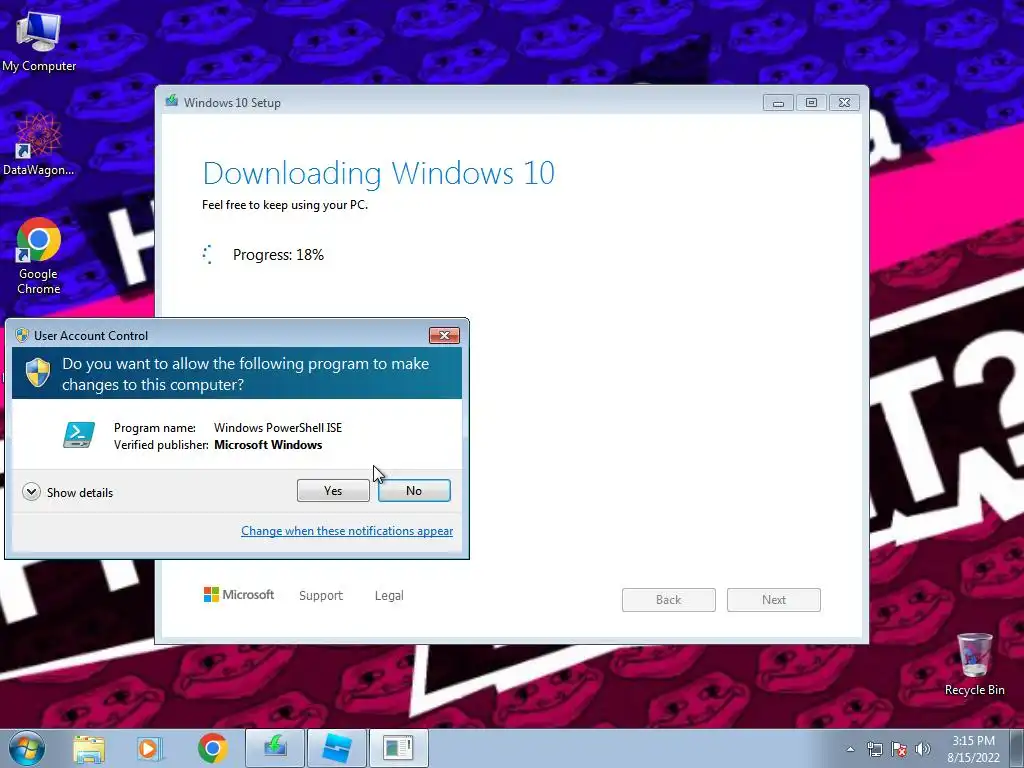The width and height of the screenshot is (1024, 768).
Task: Show hidden system tray icons
Action: pos(850,749)
